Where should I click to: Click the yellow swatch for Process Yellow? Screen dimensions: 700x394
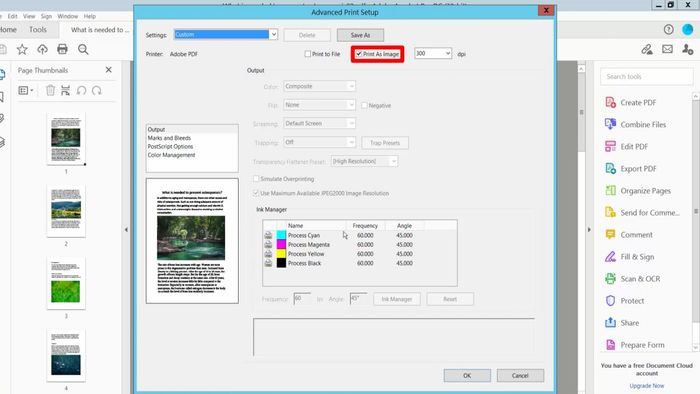(281, 254)
